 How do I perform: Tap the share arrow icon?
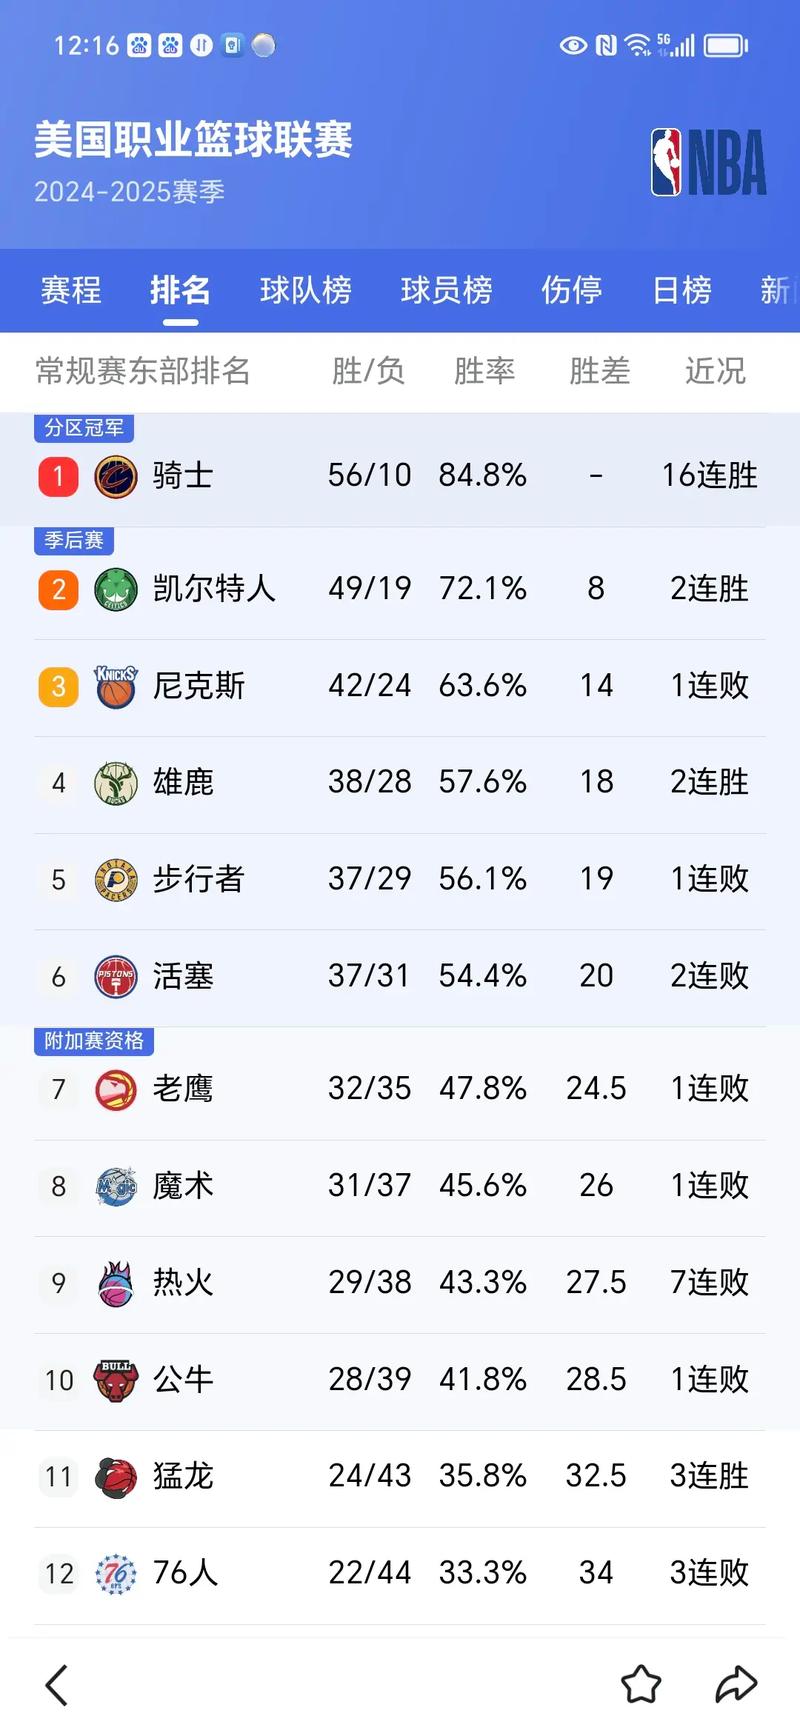click(736, 1684)
